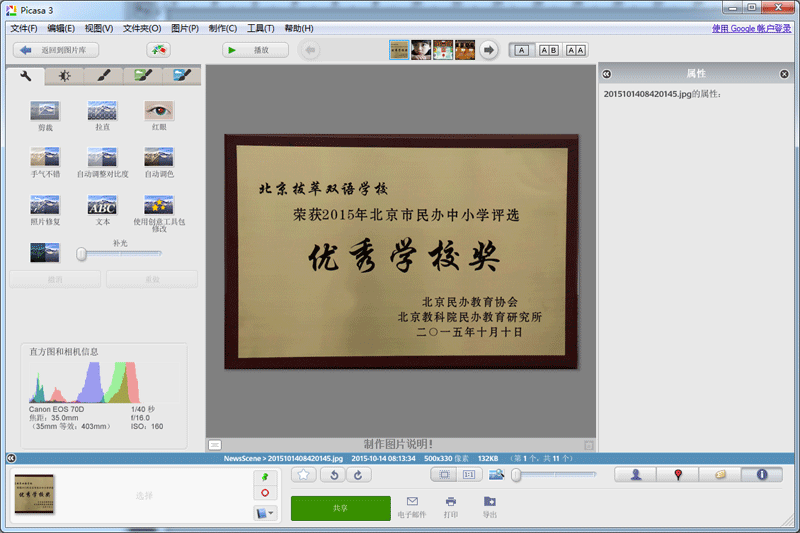Switch to A A duplicate comparison view
The image size is (800, 533).
(576, 50)
